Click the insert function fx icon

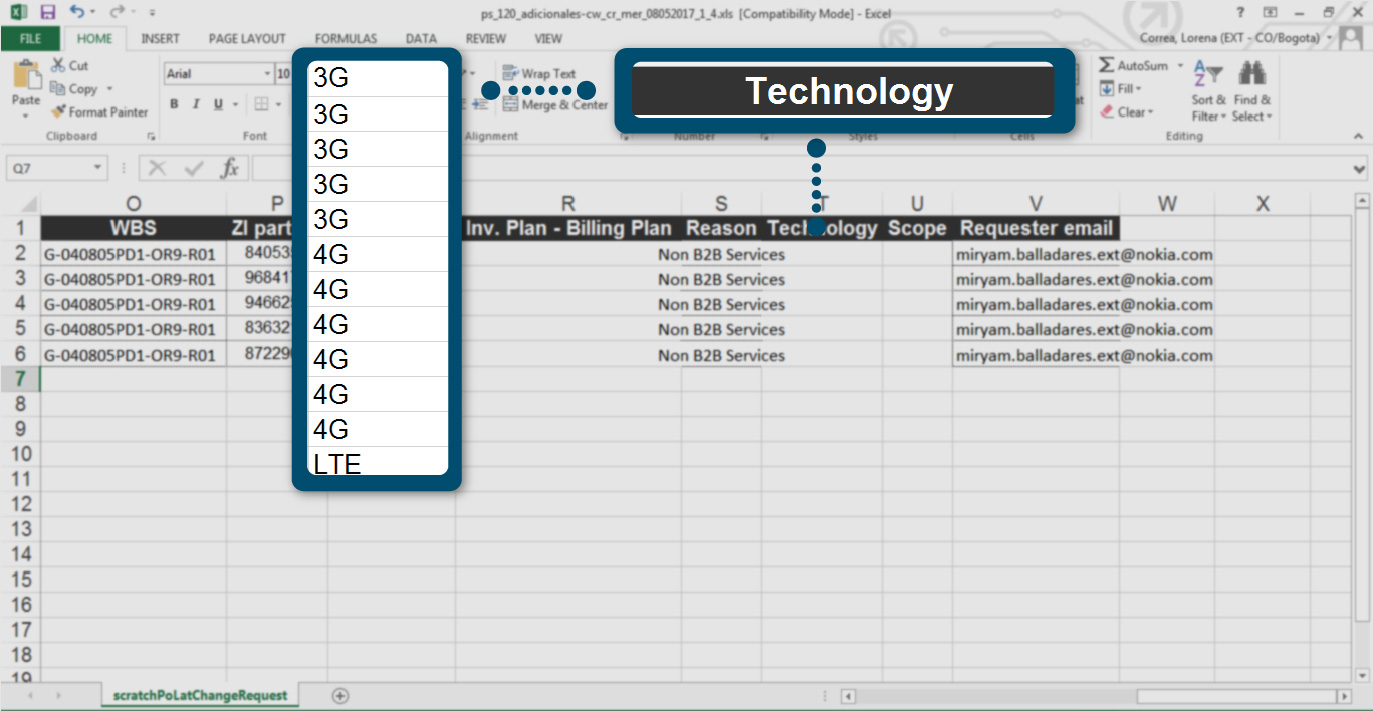pos(229,168)
